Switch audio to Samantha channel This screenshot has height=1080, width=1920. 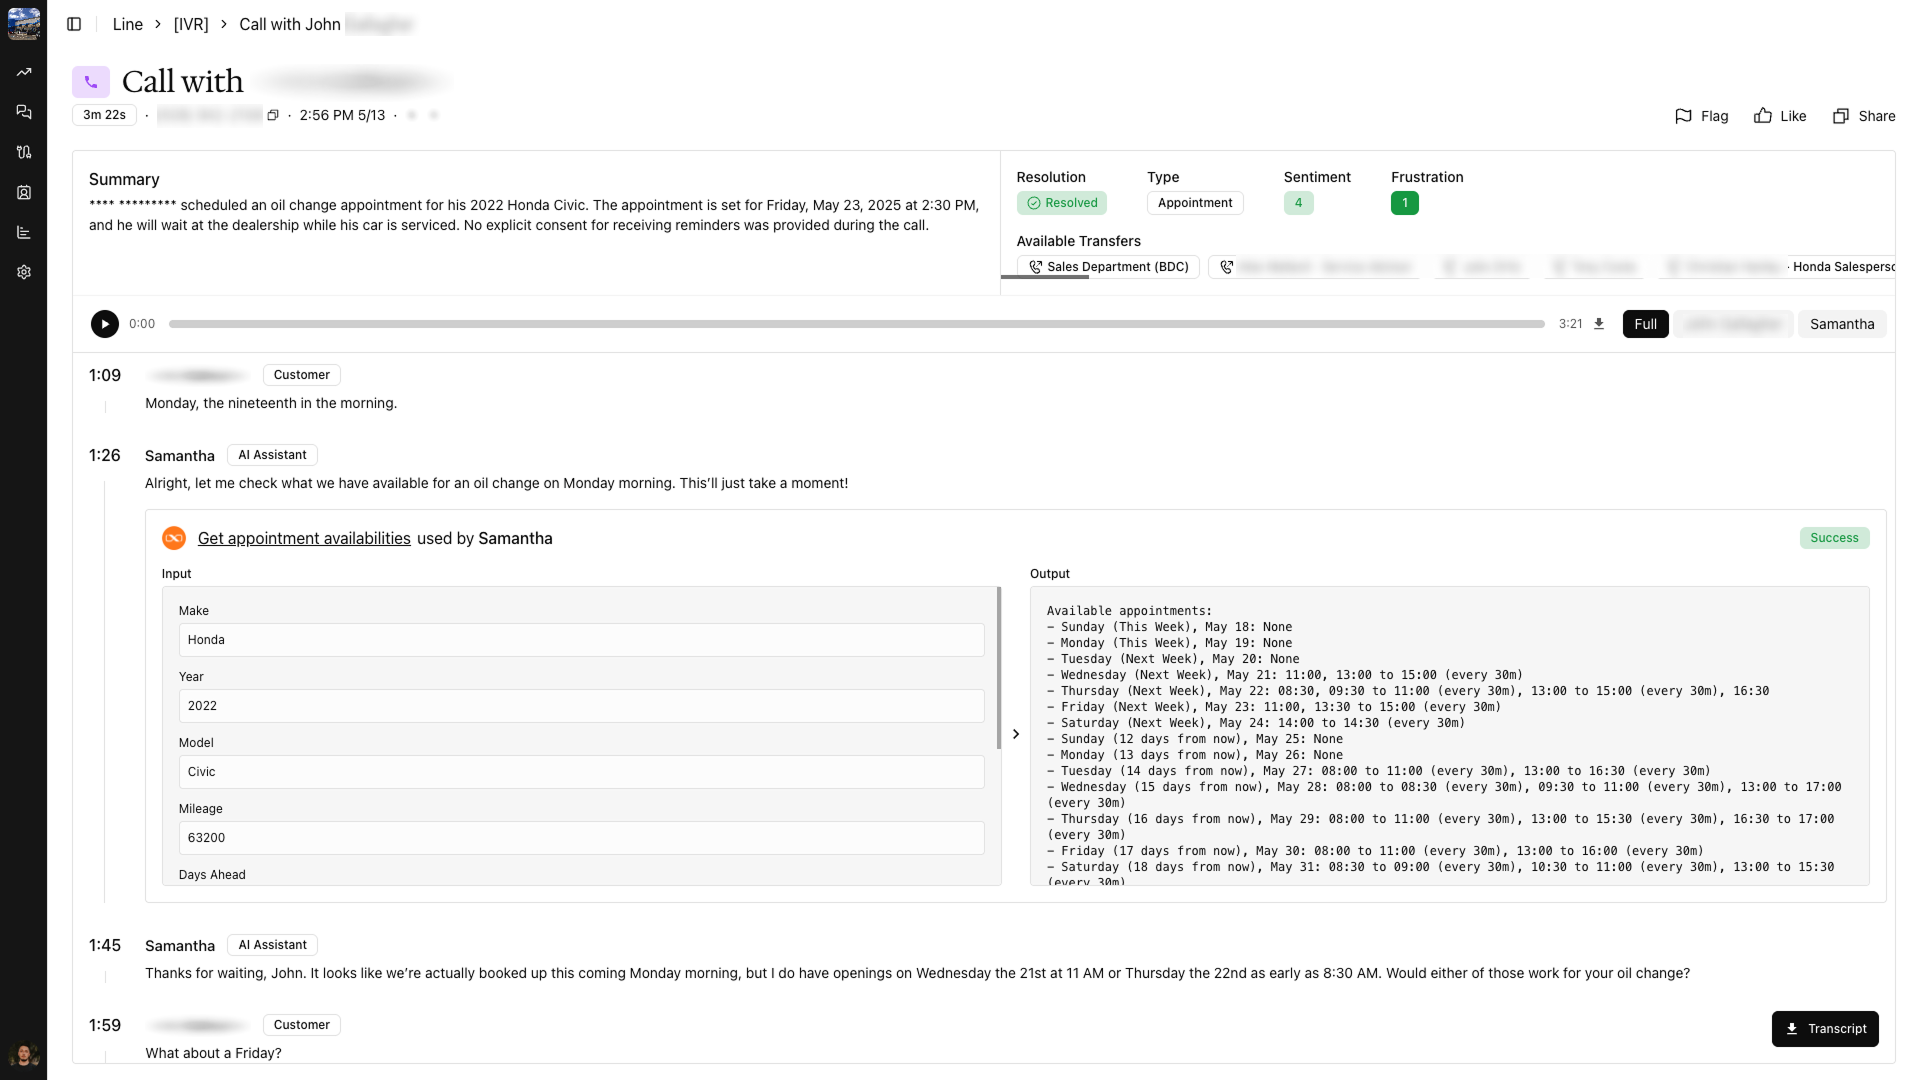tap(1841, 324)
